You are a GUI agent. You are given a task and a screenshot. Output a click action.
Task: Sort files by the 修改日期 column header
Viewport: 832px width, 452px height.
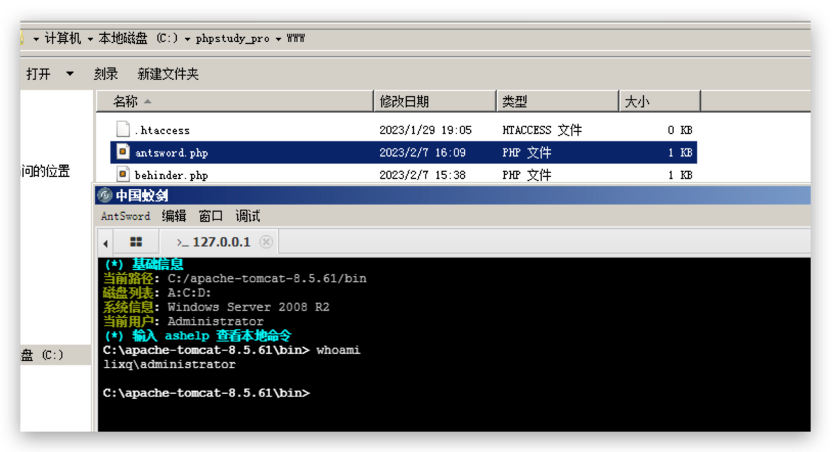(x=435, y=101)
